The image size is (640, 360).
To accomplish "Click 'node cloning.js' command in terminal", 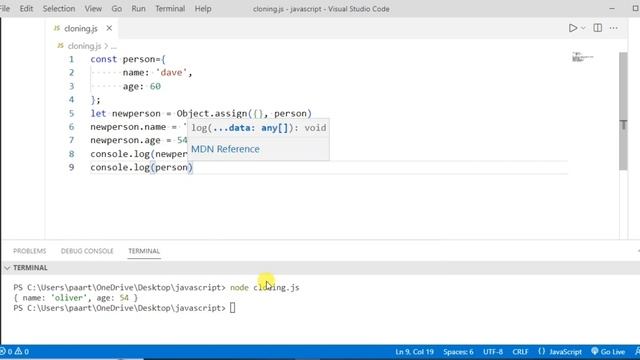I will point(264,287).
